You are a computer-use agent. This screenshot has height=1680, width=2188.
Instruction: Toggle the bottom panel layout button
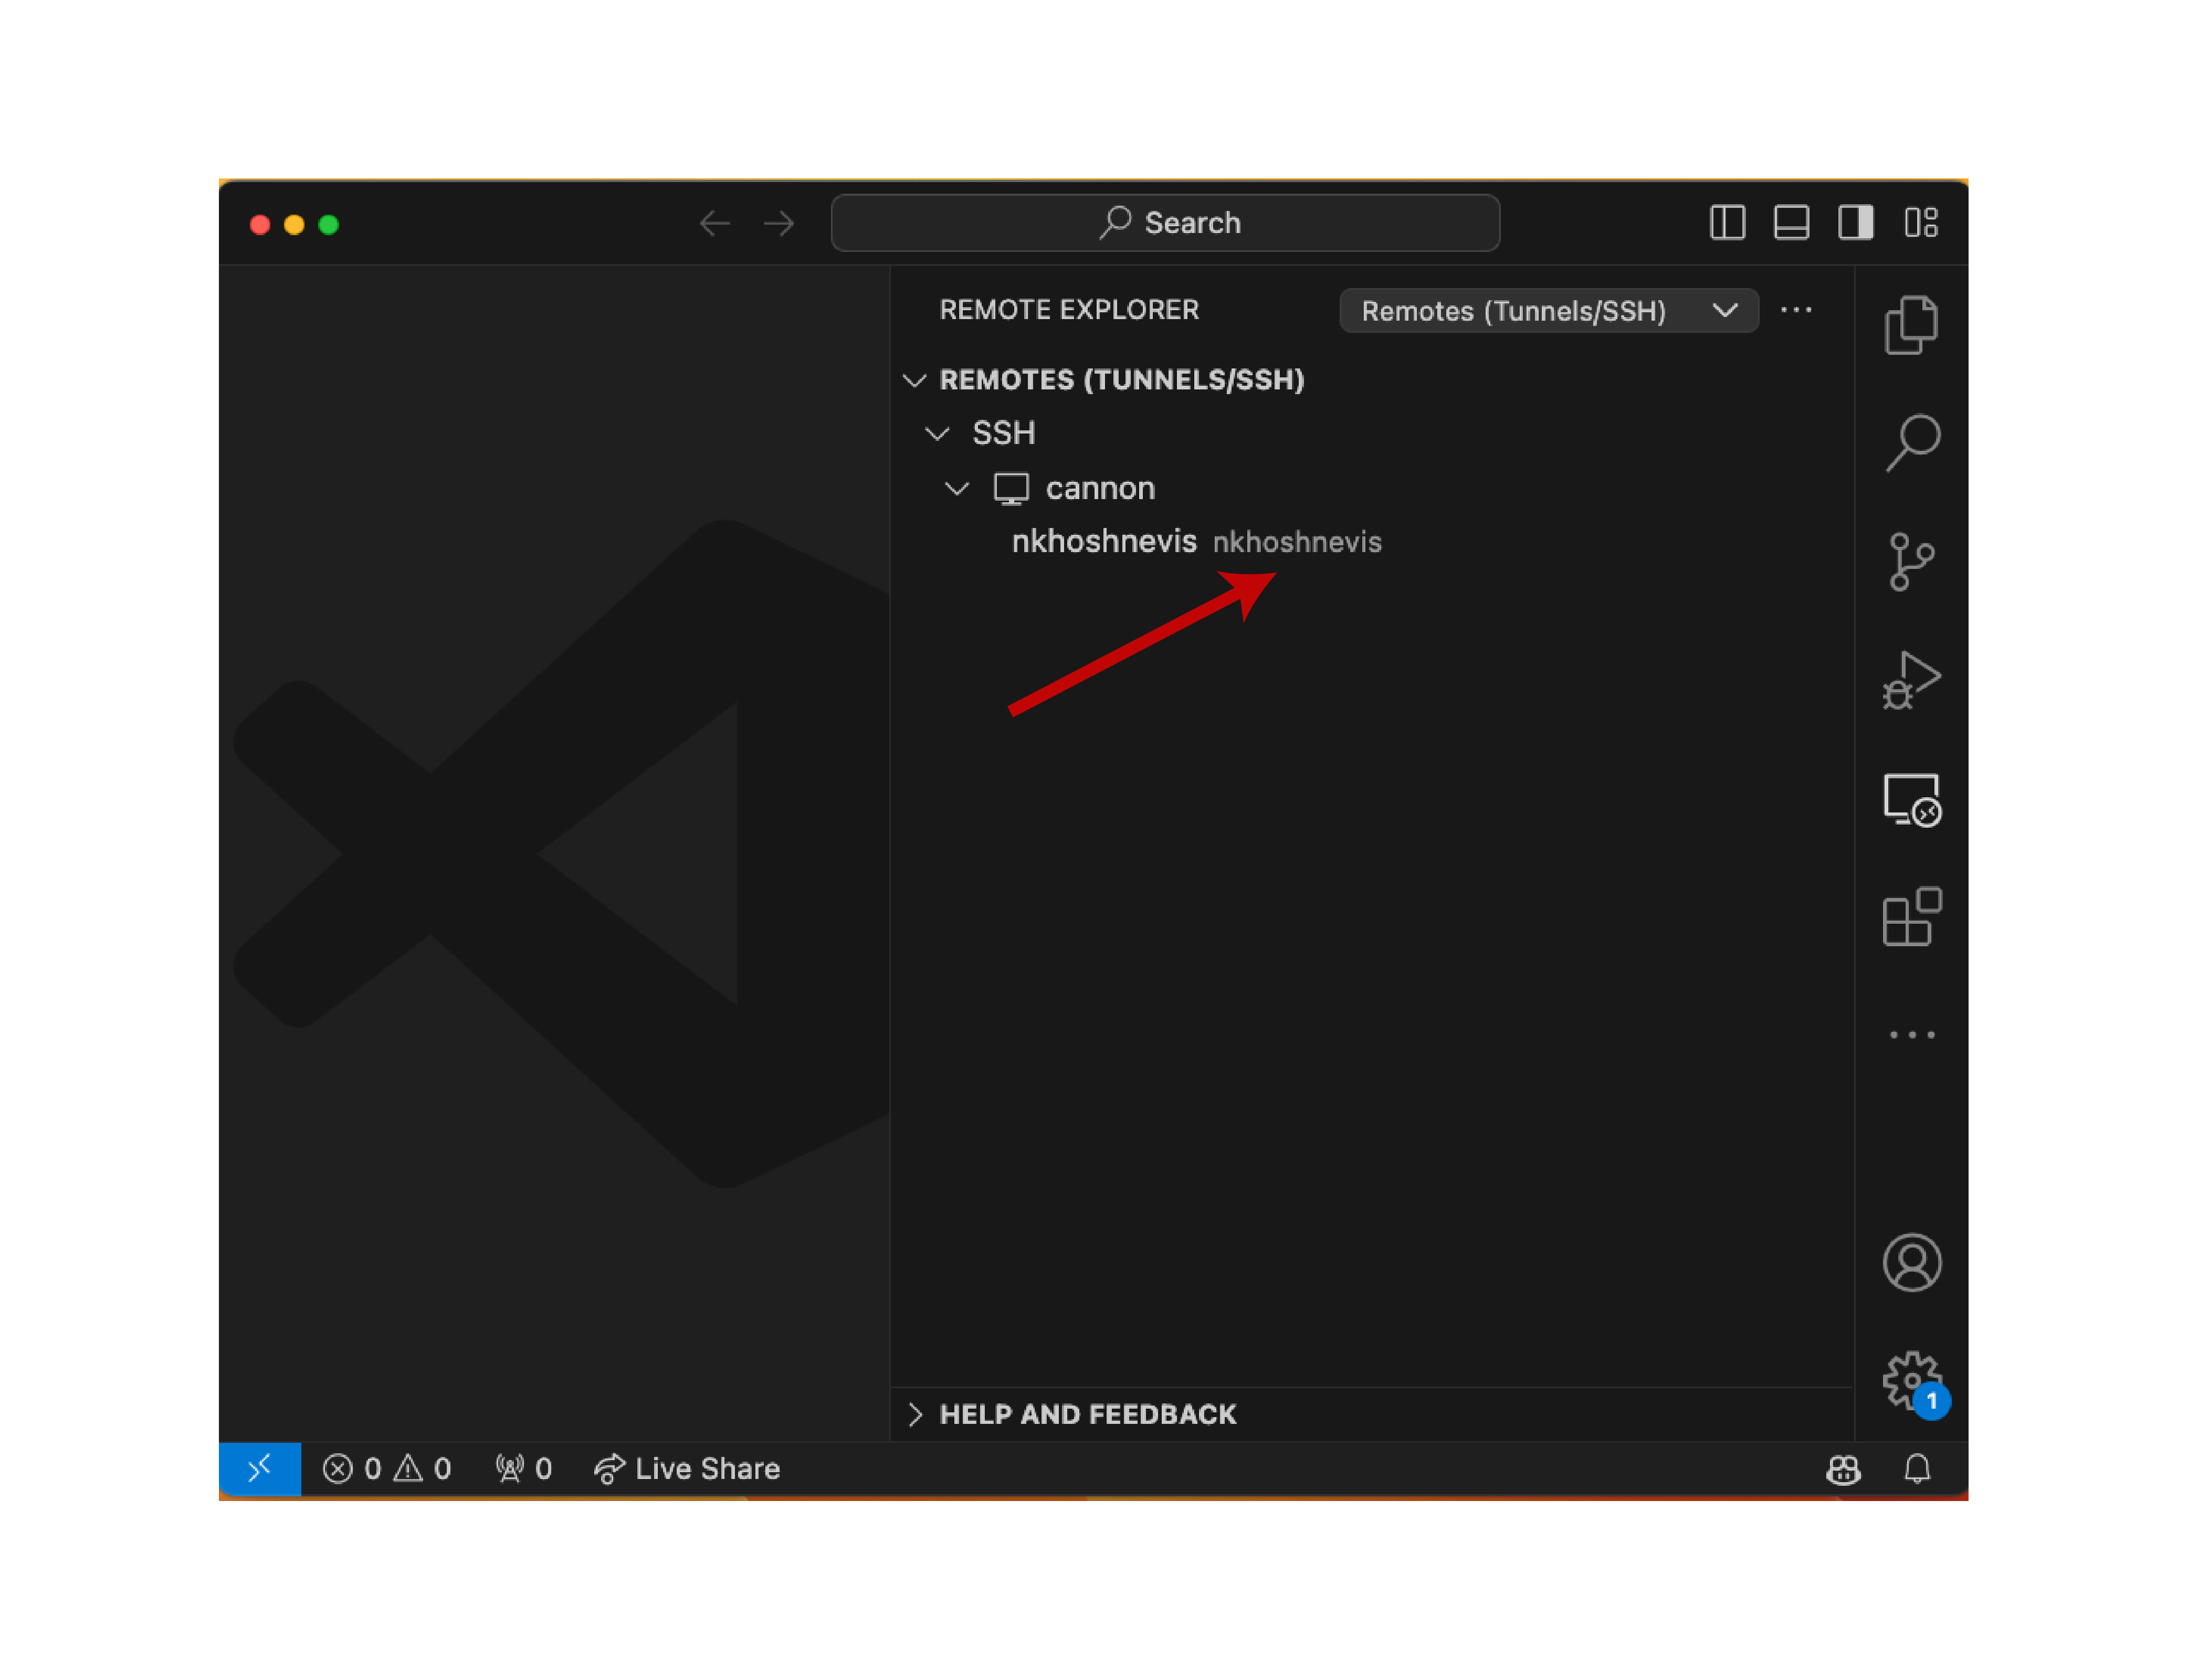point(1791,222)
